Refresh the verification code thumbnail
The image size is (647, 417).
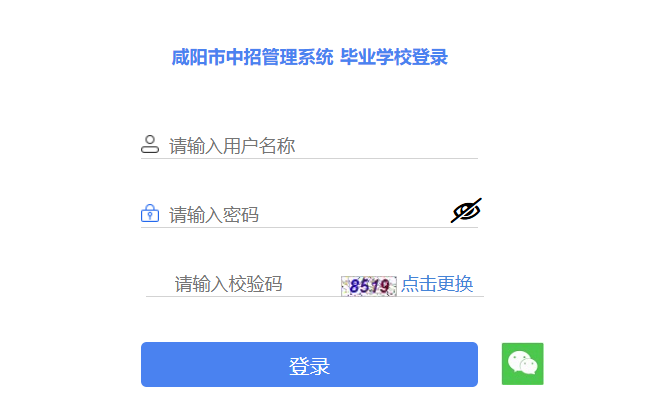coord(369,286)
